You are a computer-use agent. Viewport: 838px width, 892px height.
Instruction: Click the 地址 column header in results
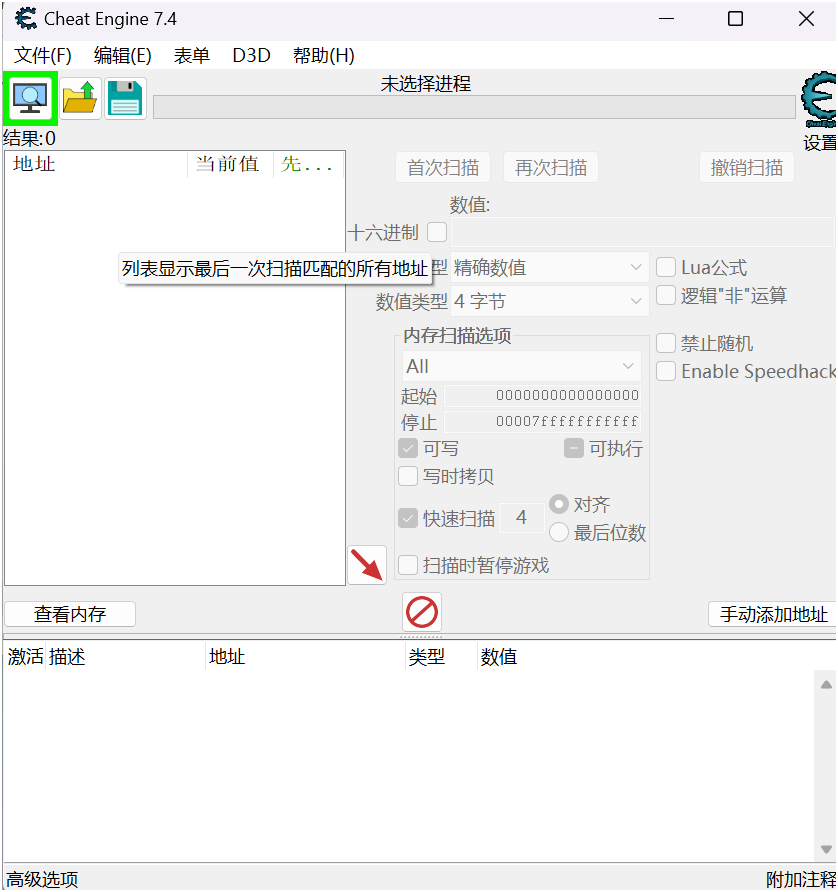(x=96, y=164)
